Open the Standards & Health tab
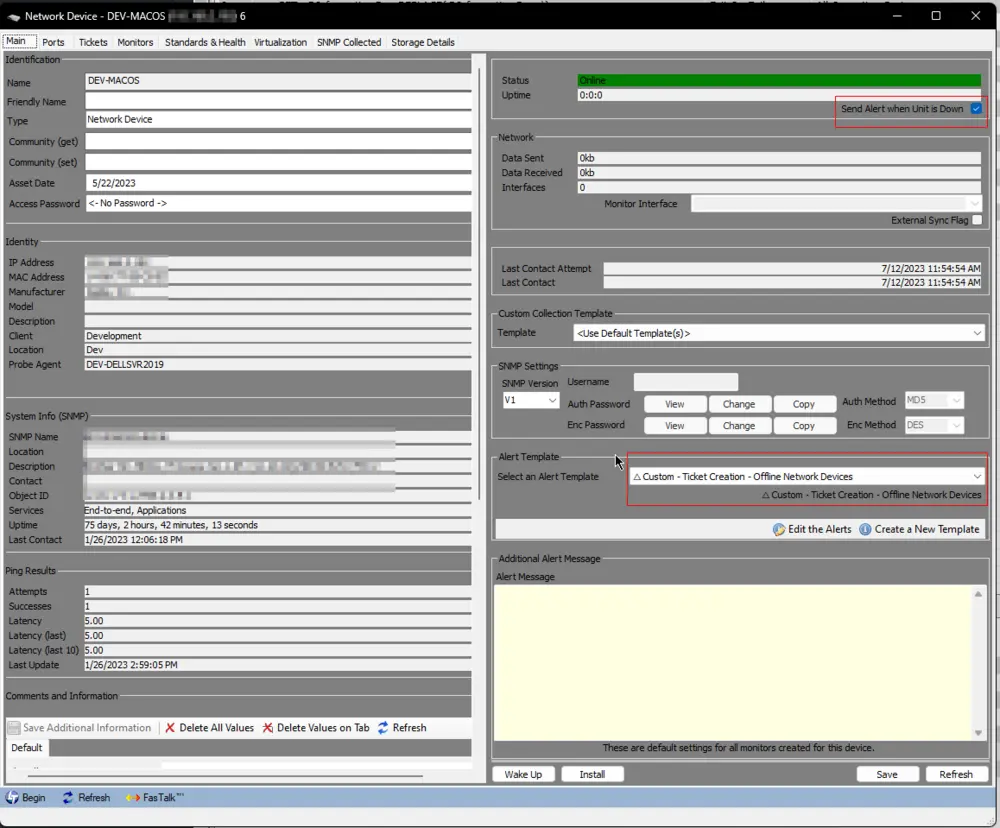Image resolution: width=1000 pixels, height=828 pixels. pos(205,42)
